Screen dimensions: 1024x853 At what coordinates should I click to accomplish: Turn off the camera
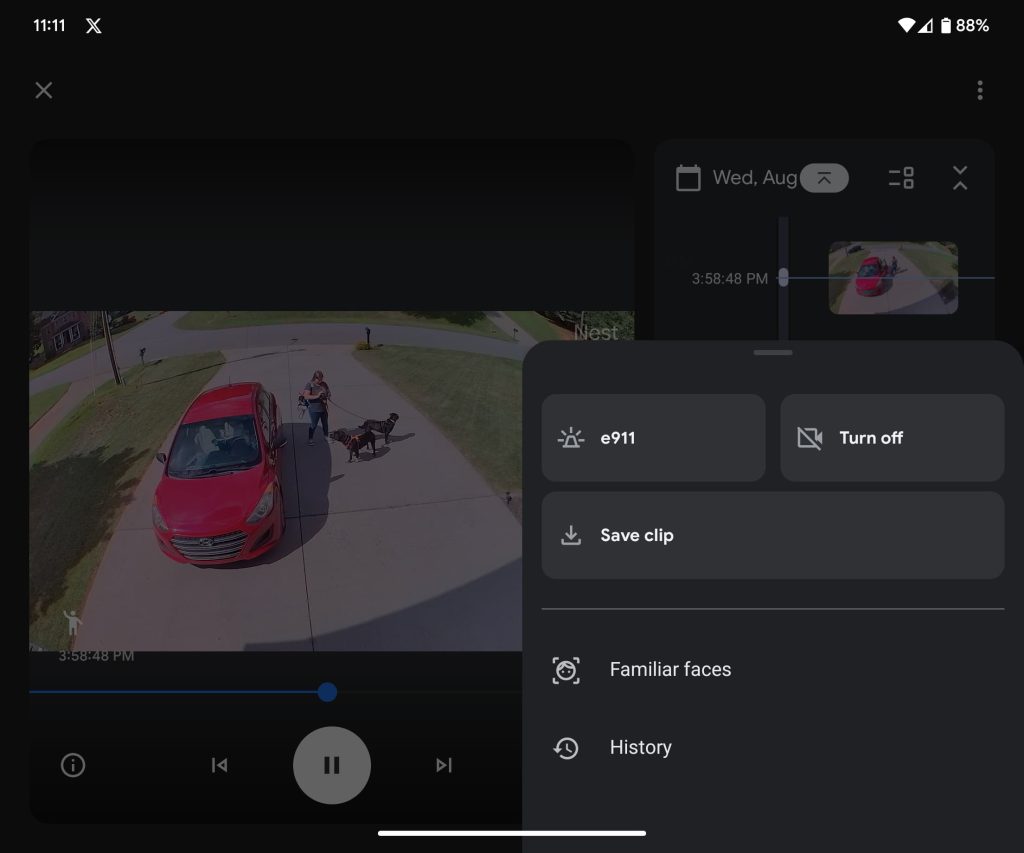pyautogui.click(x=892, y=438)
